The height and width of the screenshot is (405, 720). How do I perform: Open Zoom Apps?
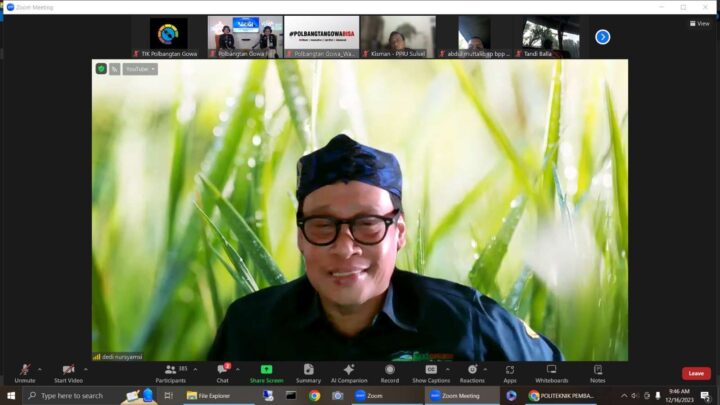click(x=510, y=373)
